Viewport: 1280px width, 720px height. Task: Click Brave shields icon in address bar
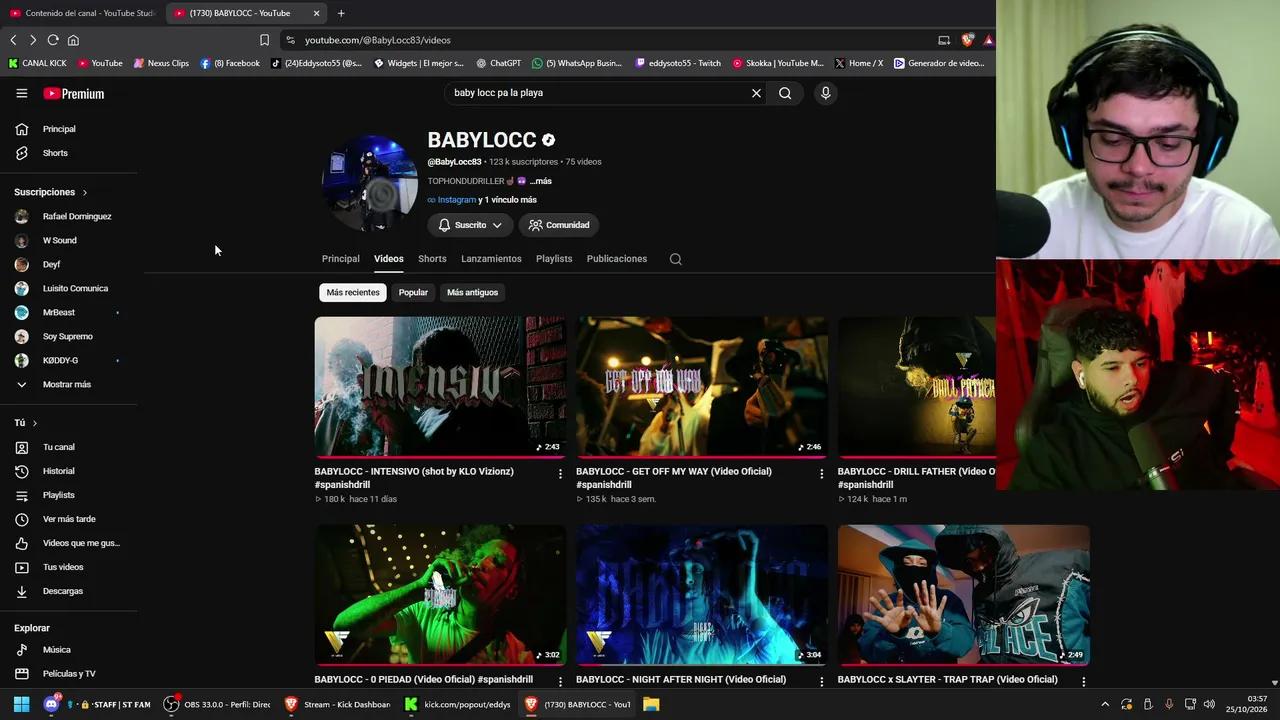(967, 40)
